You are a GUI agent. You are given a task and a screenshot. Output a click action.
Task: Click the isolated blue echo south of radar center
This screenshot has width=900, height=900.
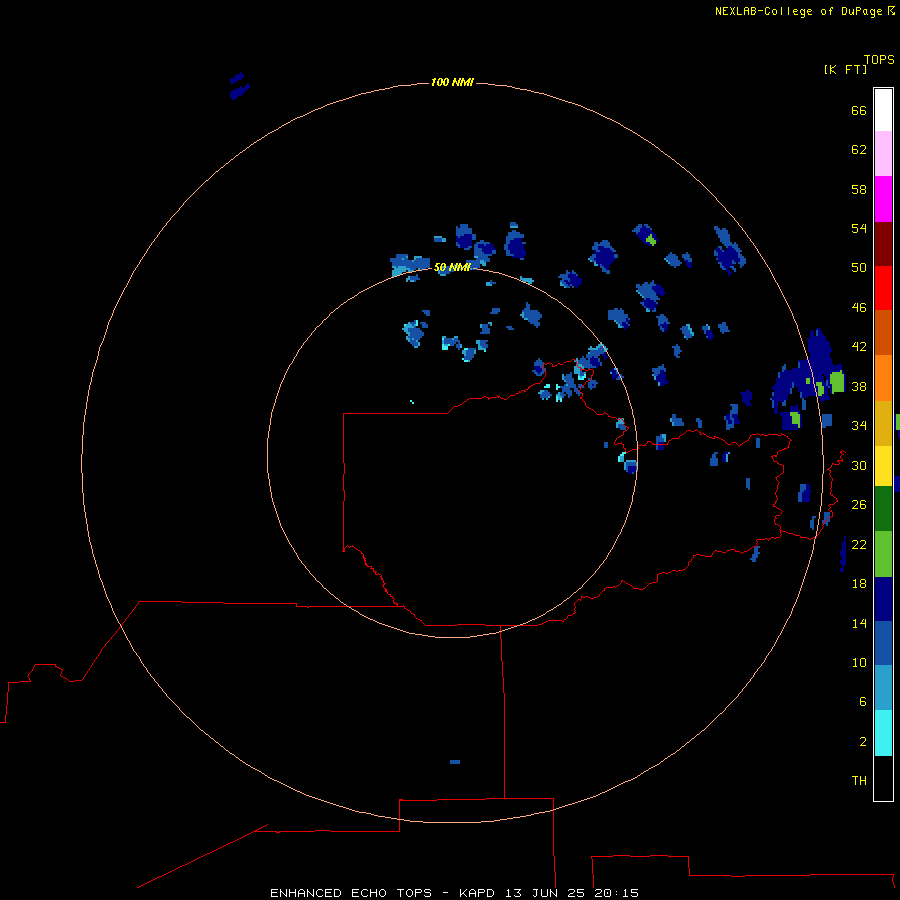(x=455, y=762)
